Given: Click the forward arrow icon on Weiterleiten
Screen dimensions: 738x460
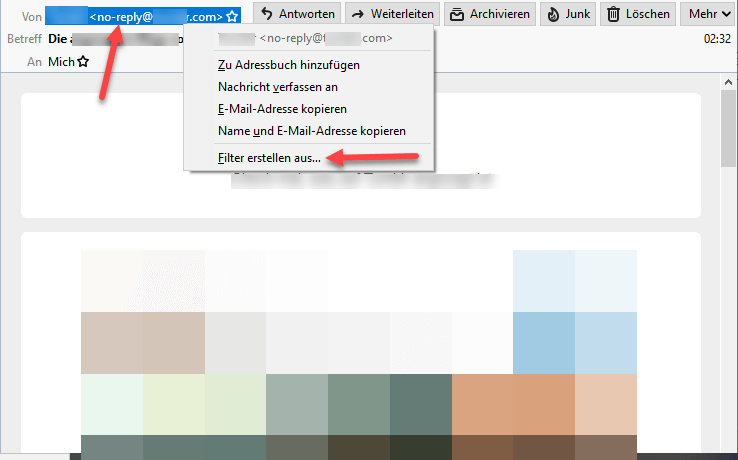Looking at the screenshot, I should tap(358, 15).
